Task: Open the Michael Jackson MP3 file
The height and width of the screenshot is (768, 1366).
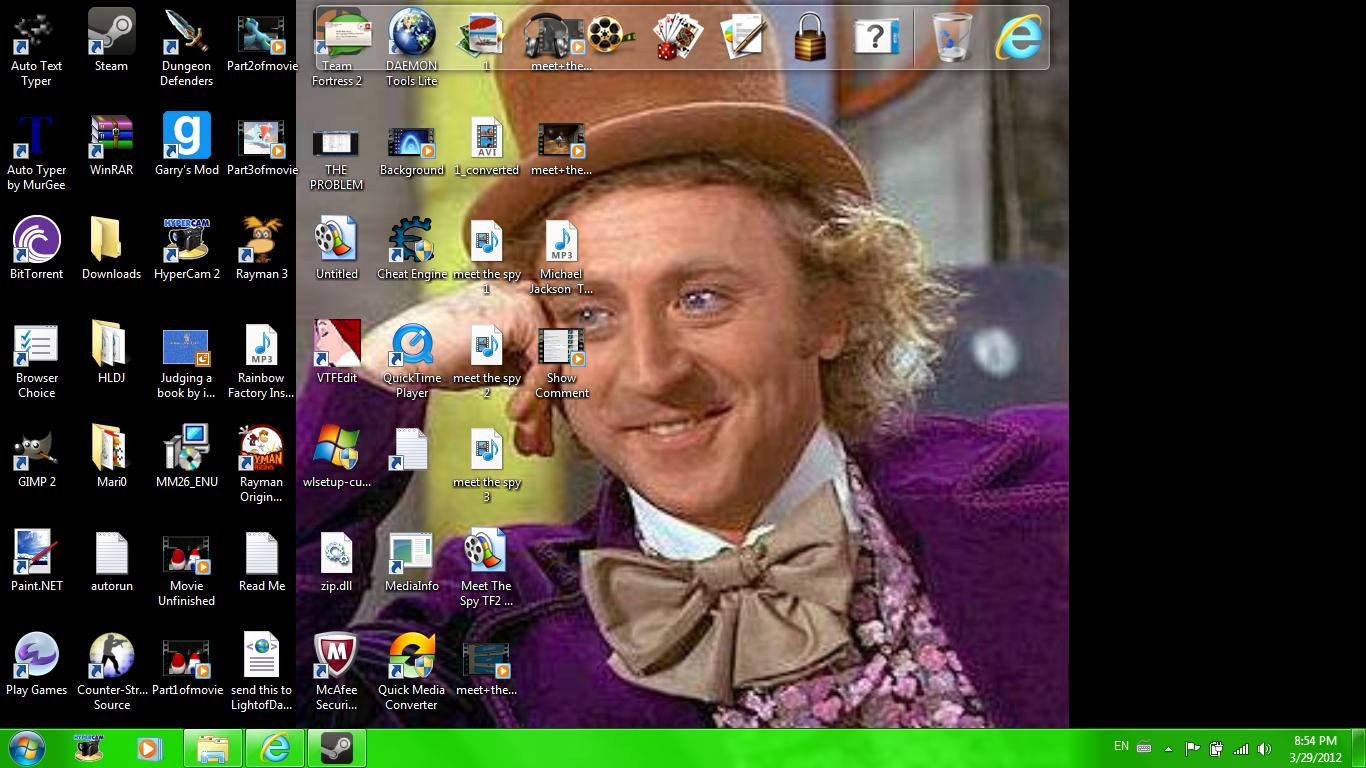Action: click(561, 255)
